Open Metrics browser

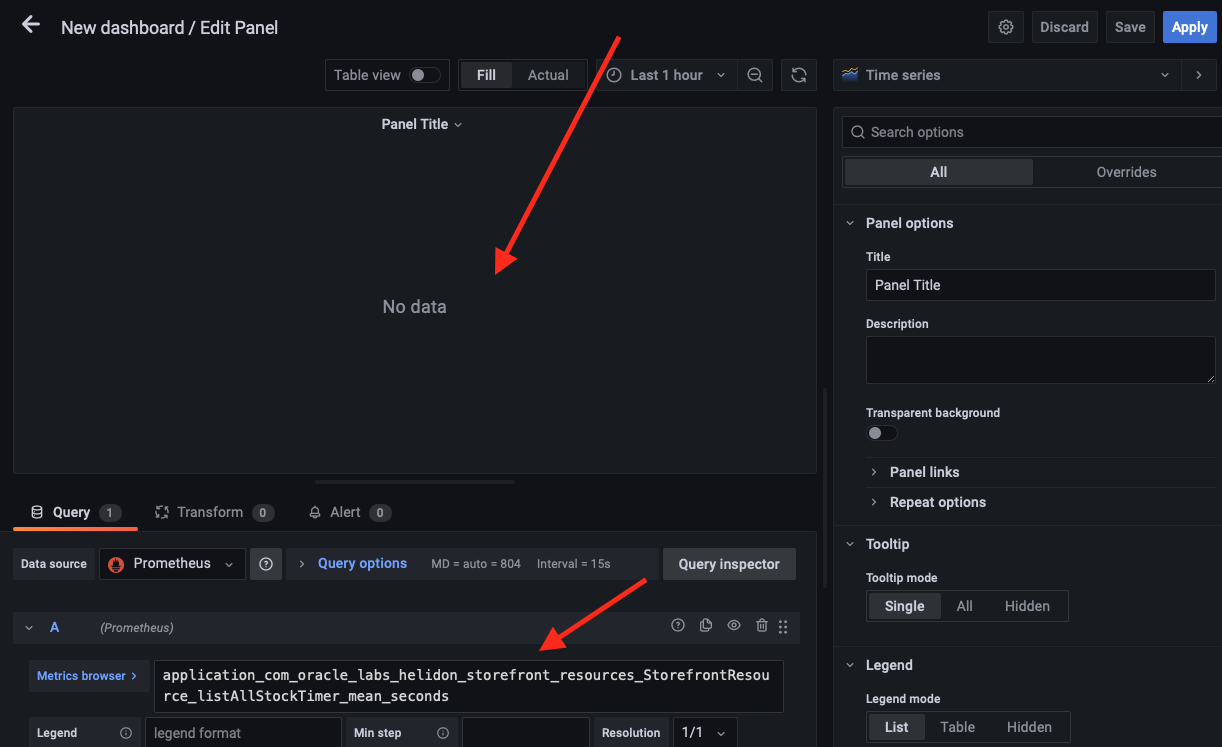(x=88, y=676)
